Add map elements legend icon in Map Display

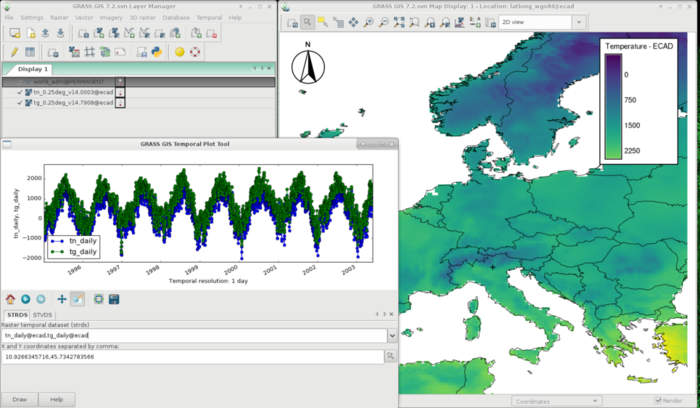tap(475, 22)
